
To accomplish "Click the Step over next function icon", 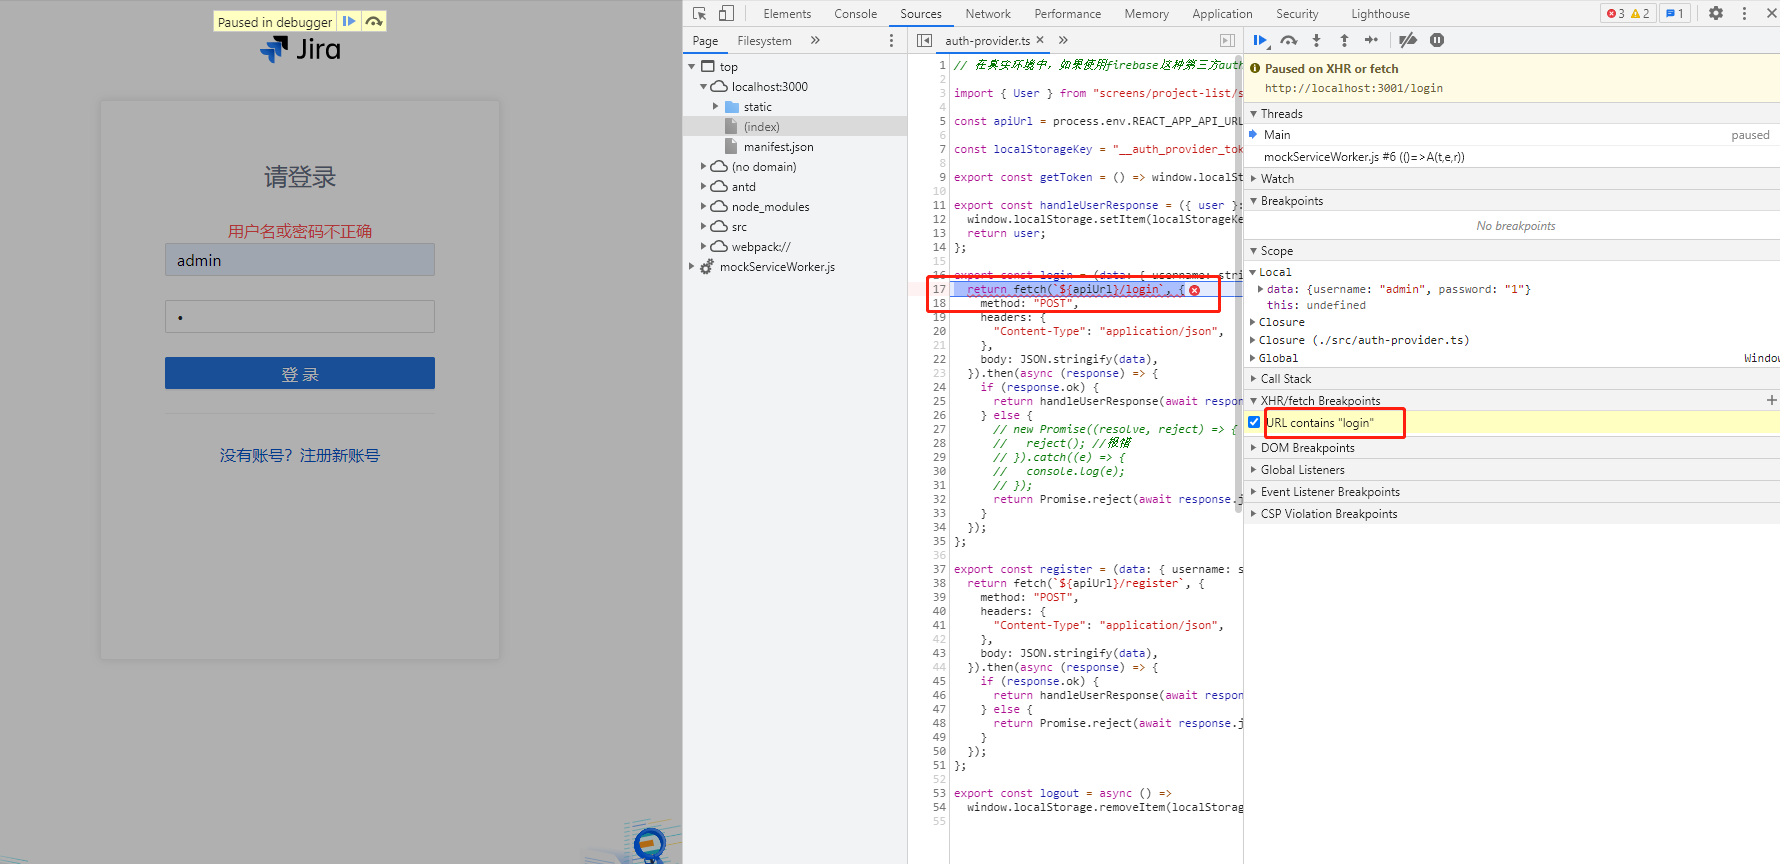I will click(1289, 40).
